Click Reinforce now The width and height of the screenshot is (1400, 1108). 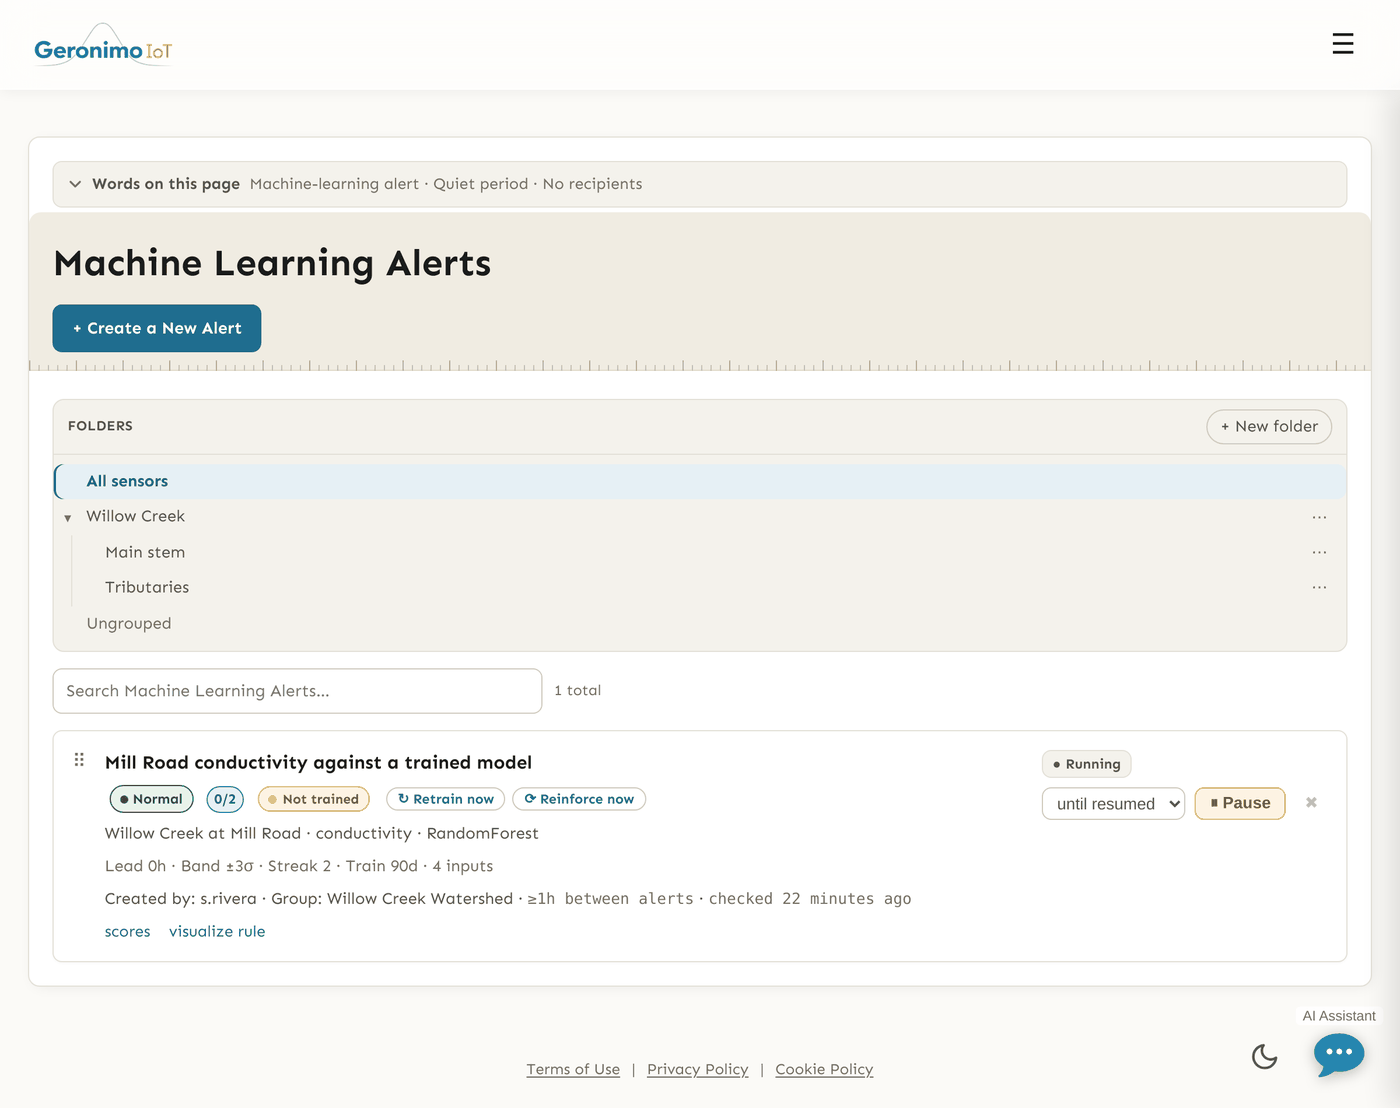coord(579,799)
